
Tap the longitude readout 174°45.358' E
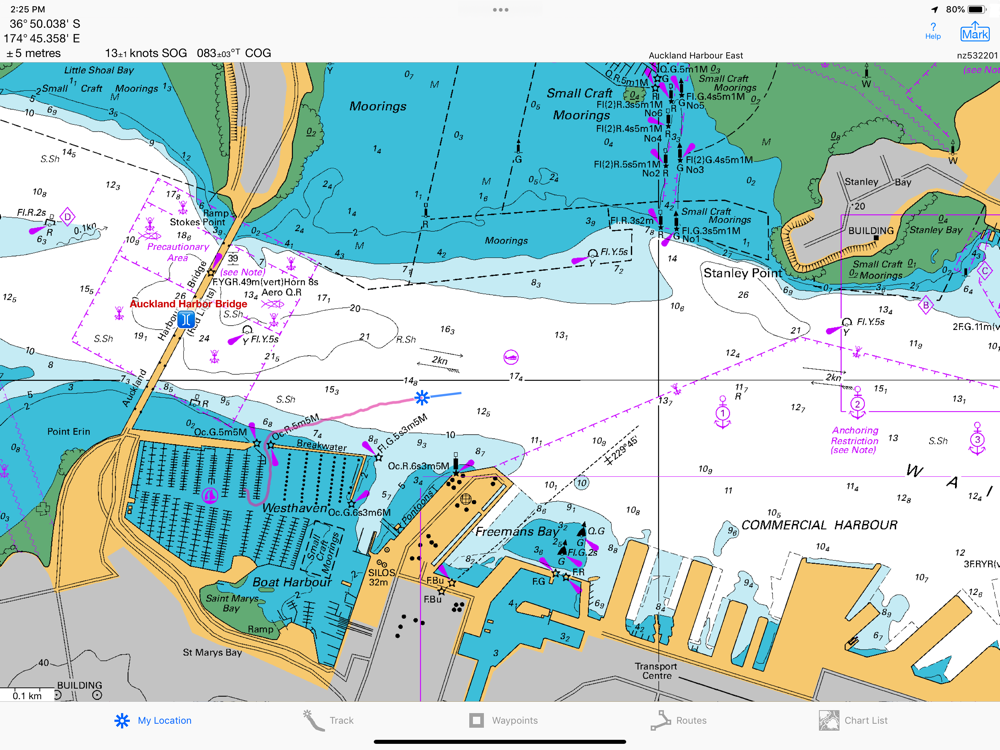click(x=42, y=38)
